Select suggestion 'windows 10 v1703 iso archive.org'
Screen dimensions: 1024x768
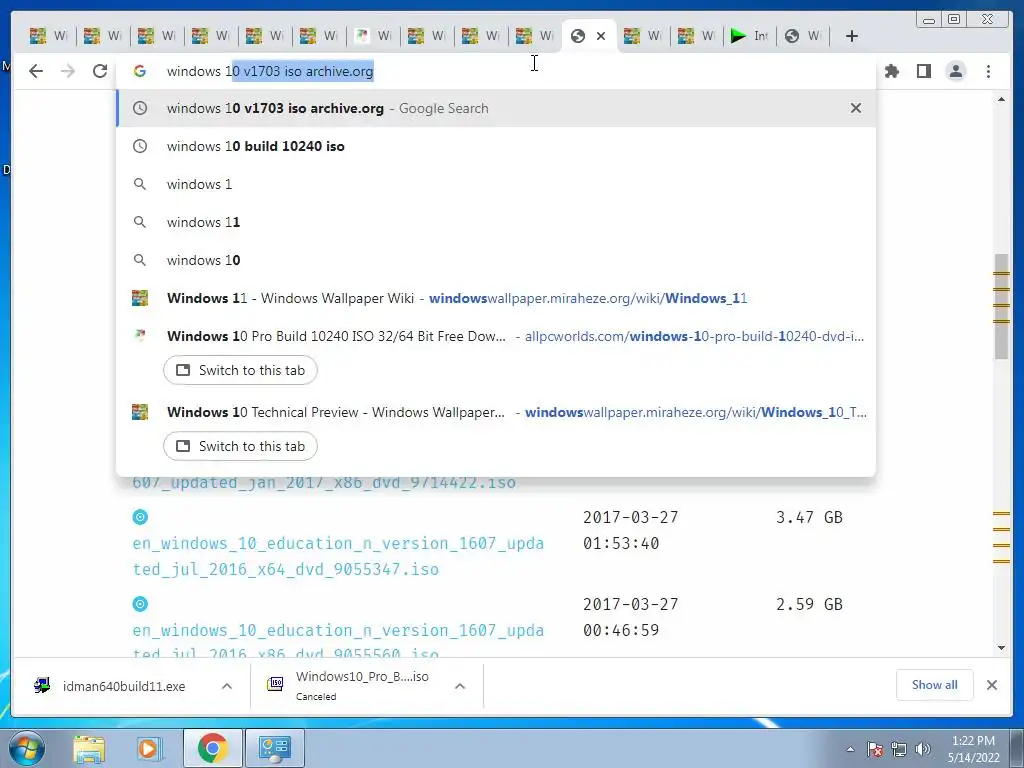pyautogui.click(x=496, y=108)
